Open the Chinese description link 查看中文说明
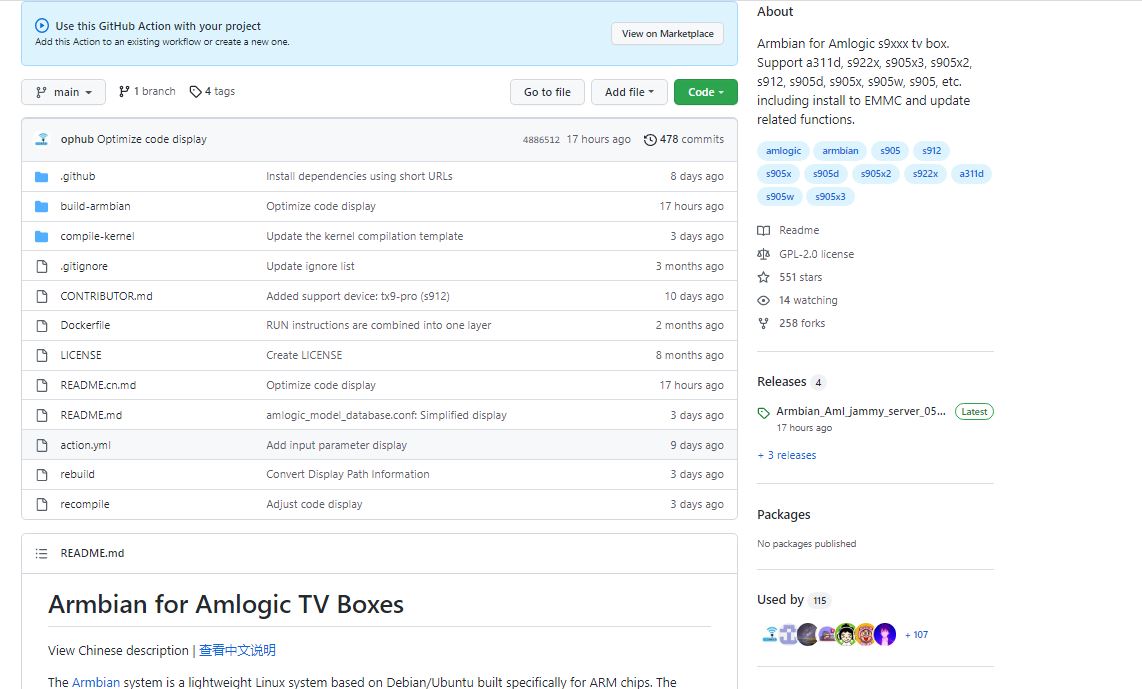This screenshot has height=689, width=1142. click(237, 650)
